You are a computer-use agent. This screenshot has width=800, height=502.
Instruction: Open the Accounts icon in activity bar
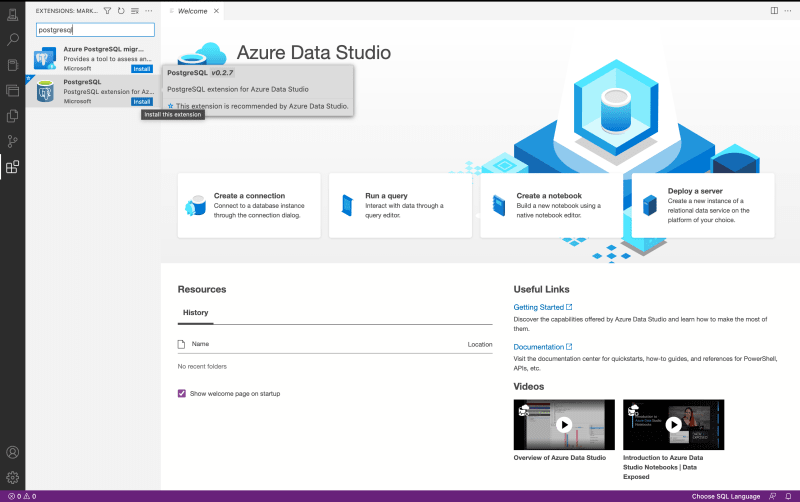[13, 453]
